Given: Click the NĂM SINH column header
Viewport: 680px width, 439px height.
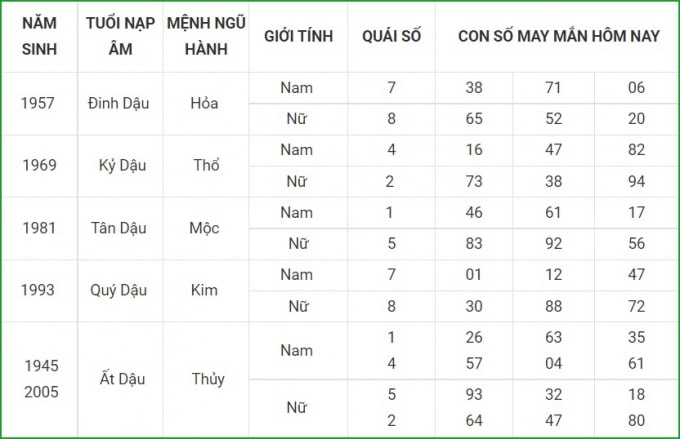Looking at the screenshot, I should click(39, 36).
